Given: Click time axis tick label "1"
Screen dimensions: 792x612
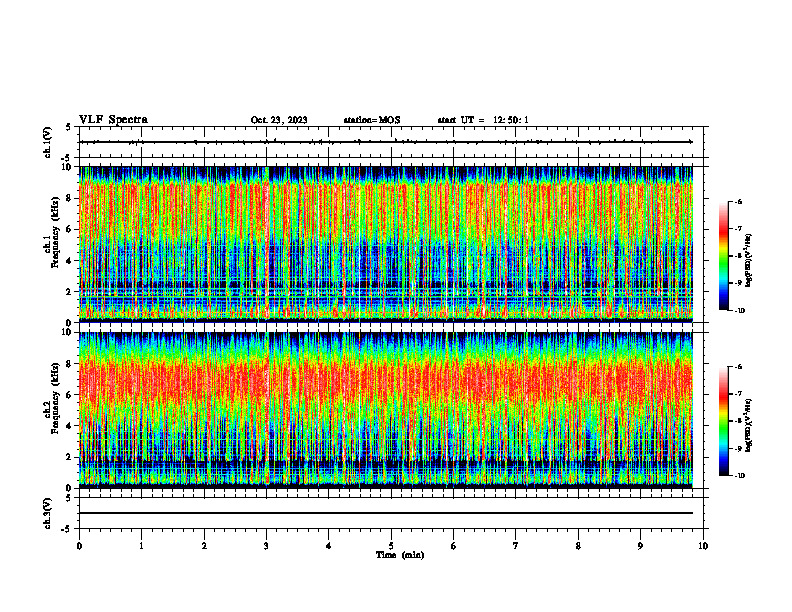Looking at the screenshot, I should point(141,546).
